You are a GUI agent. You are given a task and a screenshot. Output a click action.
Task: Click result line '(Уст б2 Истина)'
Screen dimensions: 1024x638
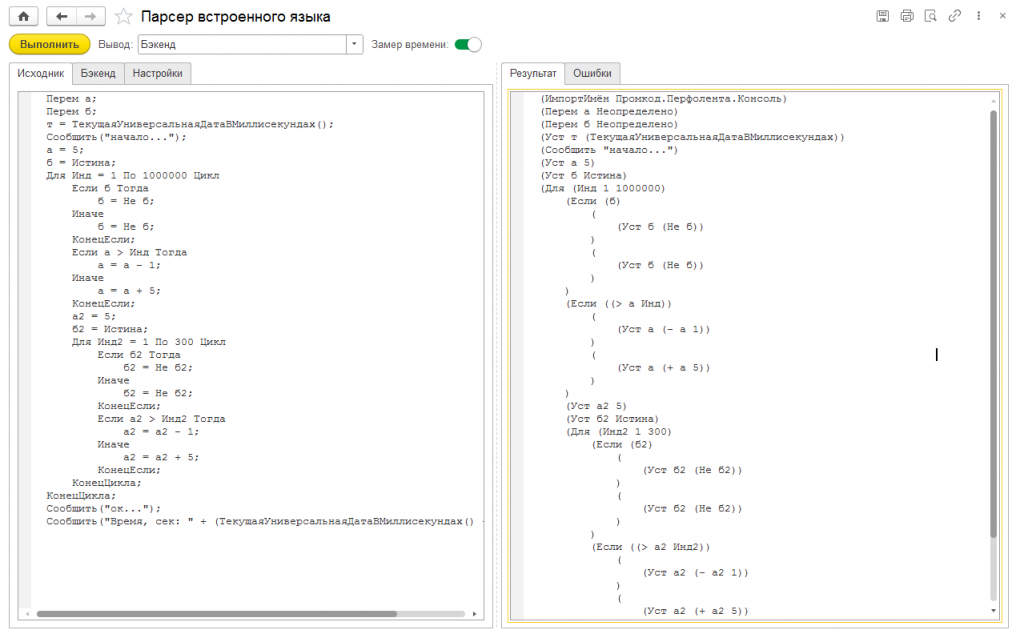click(613, 419)
